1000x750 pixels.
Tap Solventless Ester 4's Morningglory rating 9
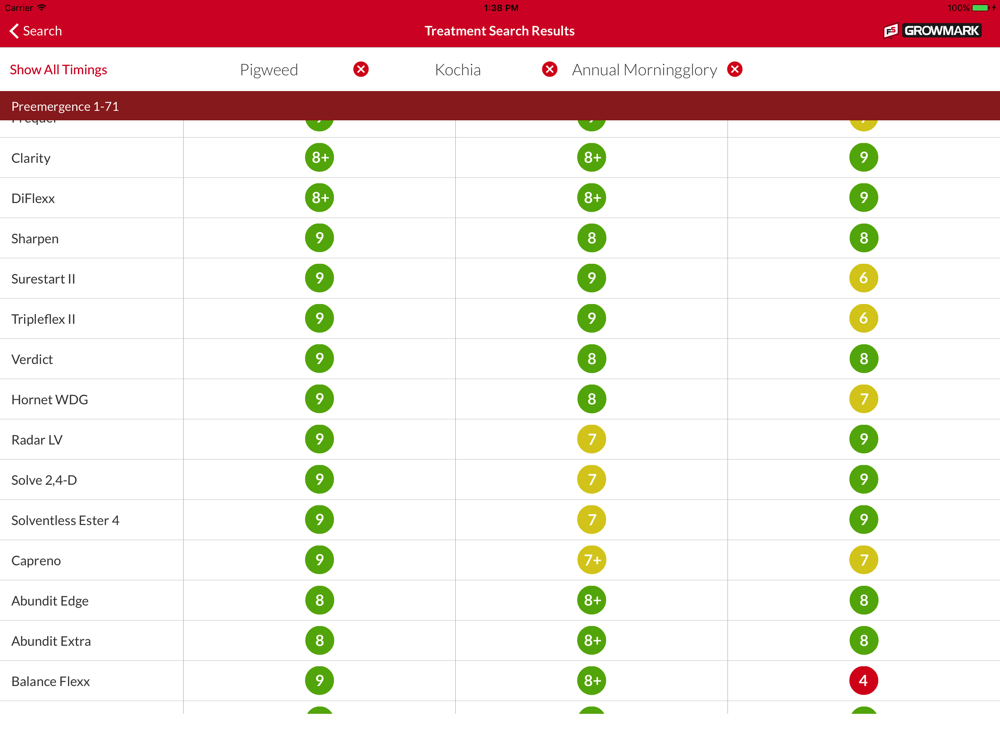click(864, 519)
